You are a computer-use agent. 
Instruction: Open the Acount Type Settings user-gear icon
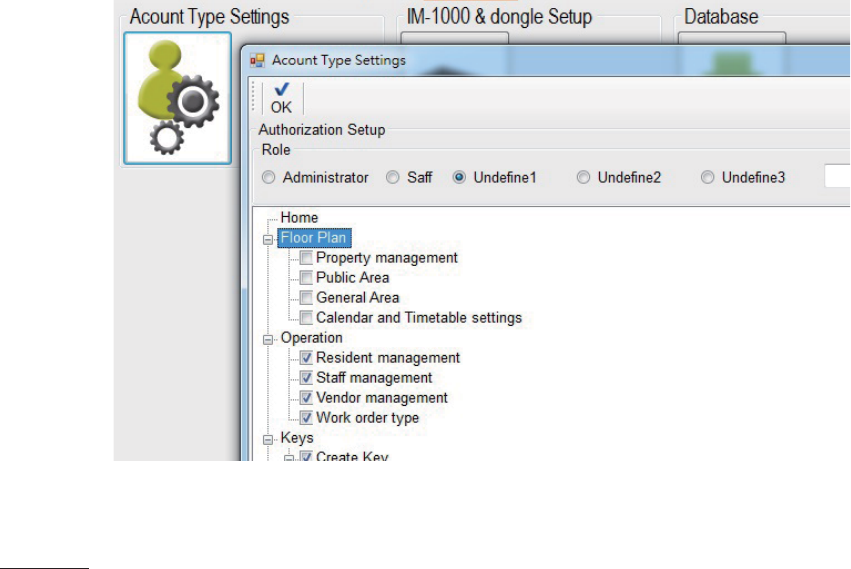pos(177,98)
